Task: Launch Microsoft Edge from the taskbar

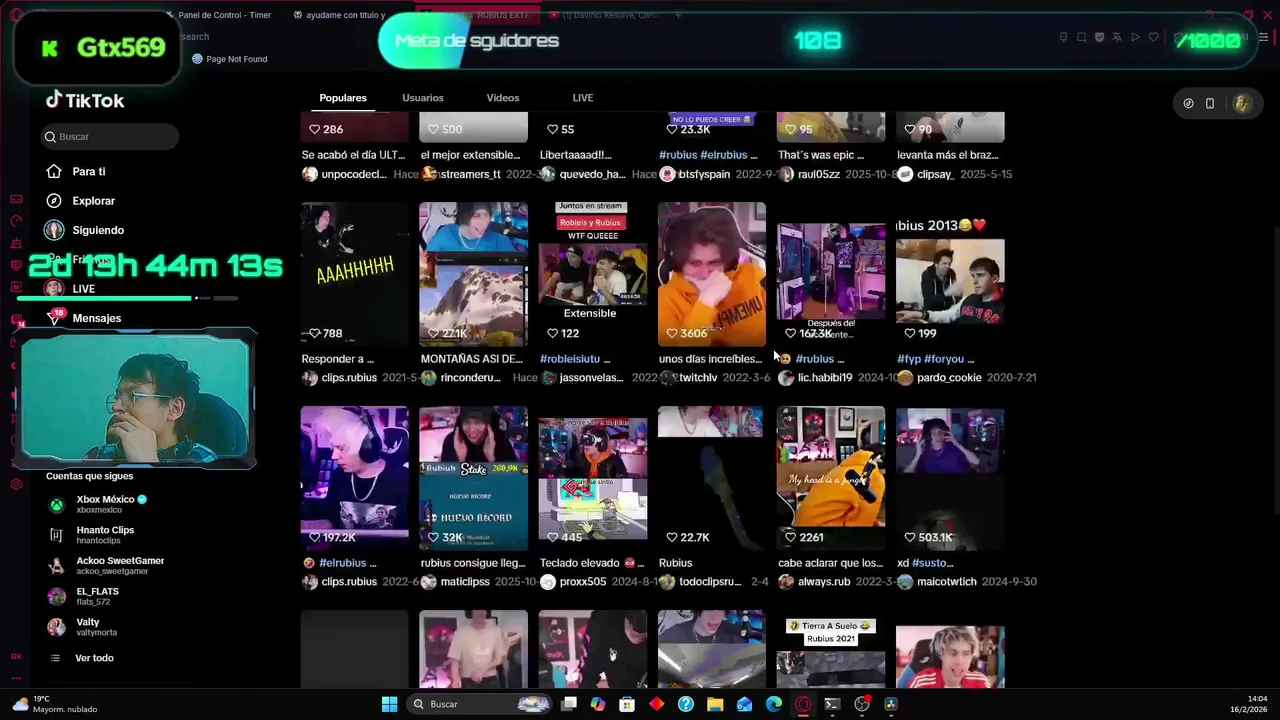Action: point(774,704)
